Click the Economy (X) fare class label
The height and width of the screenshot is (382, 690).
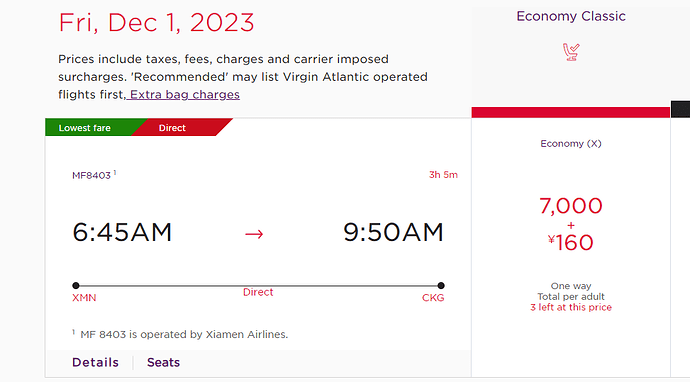pyautogui.click(x=571, y=143)
